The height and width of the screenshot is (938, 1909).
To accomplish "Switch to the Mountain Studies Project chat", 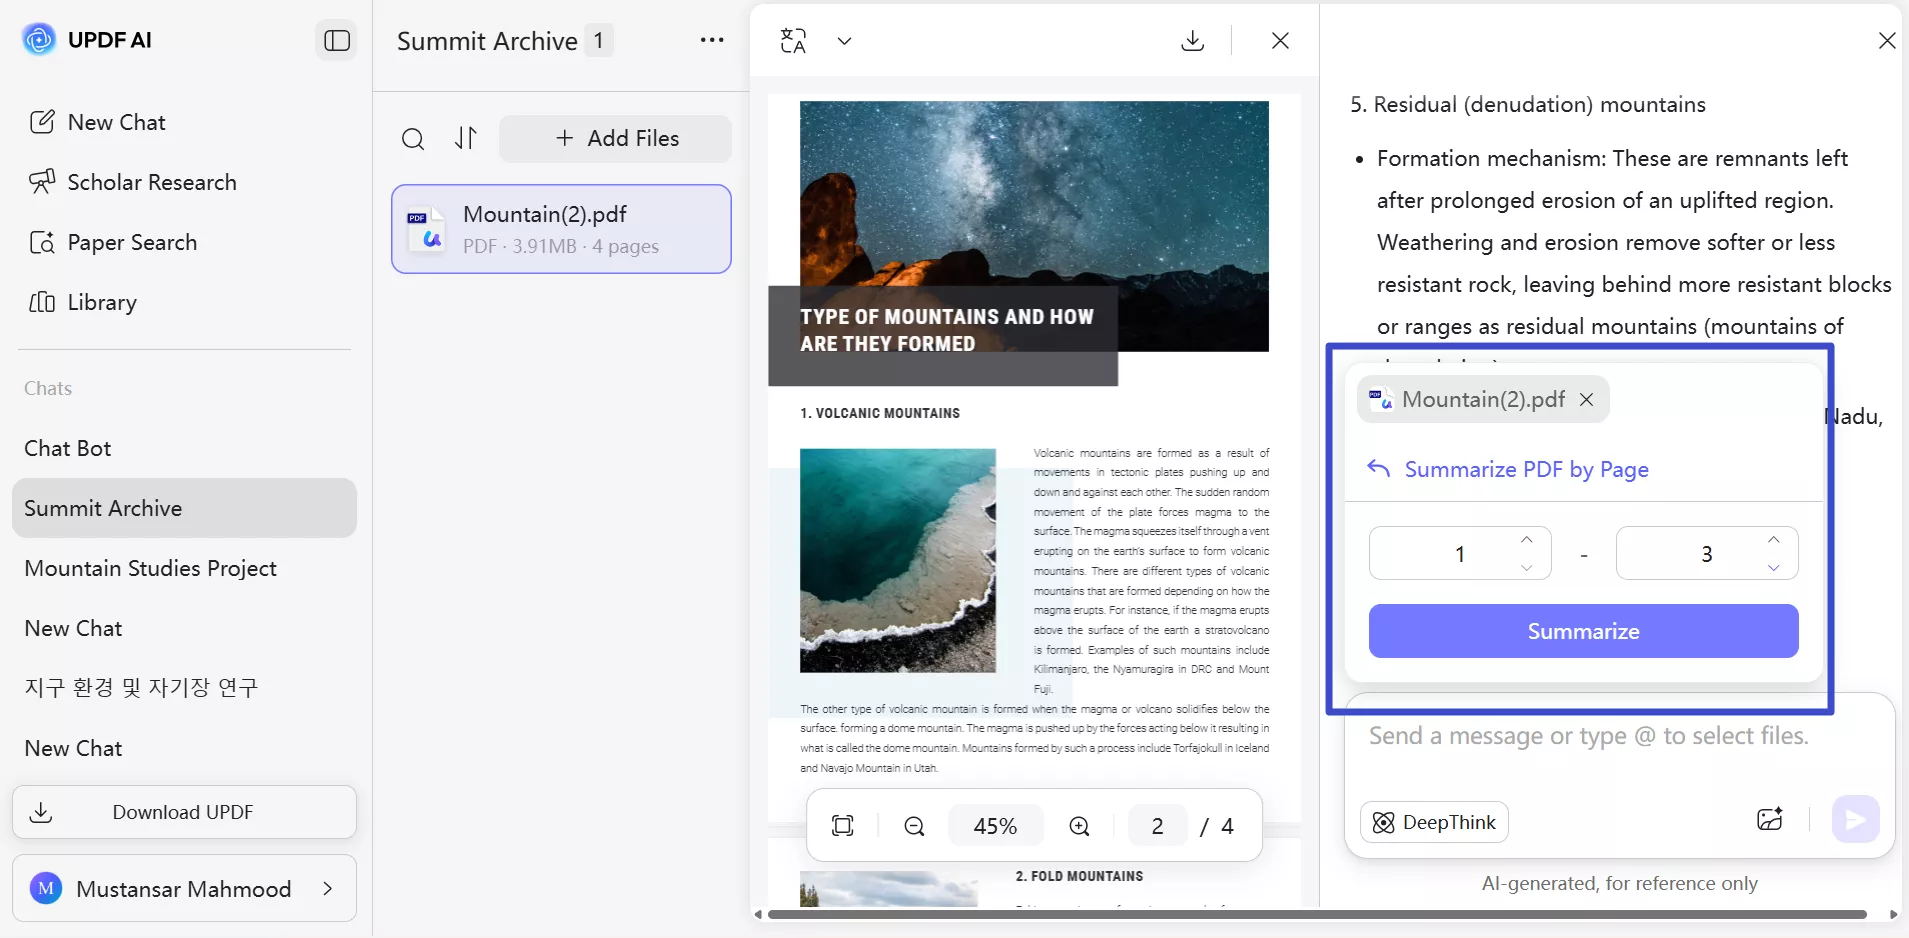I will (150, 568).
